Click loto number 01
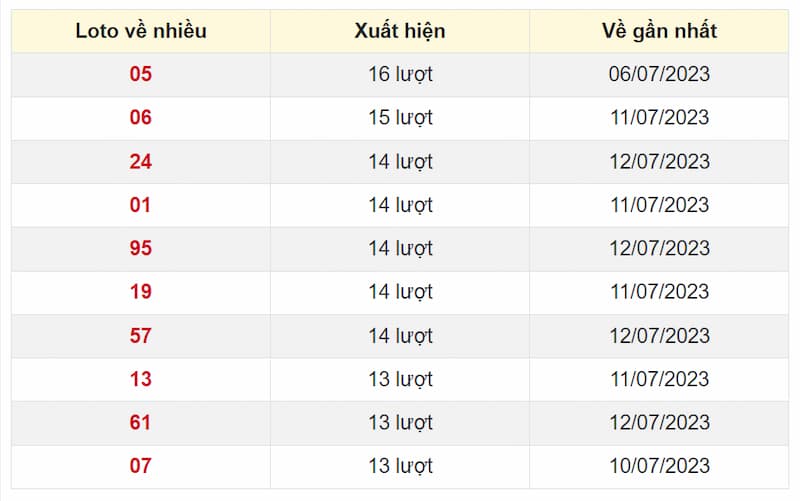This screenshot has width=800, height=501. (x=141, y=205)
